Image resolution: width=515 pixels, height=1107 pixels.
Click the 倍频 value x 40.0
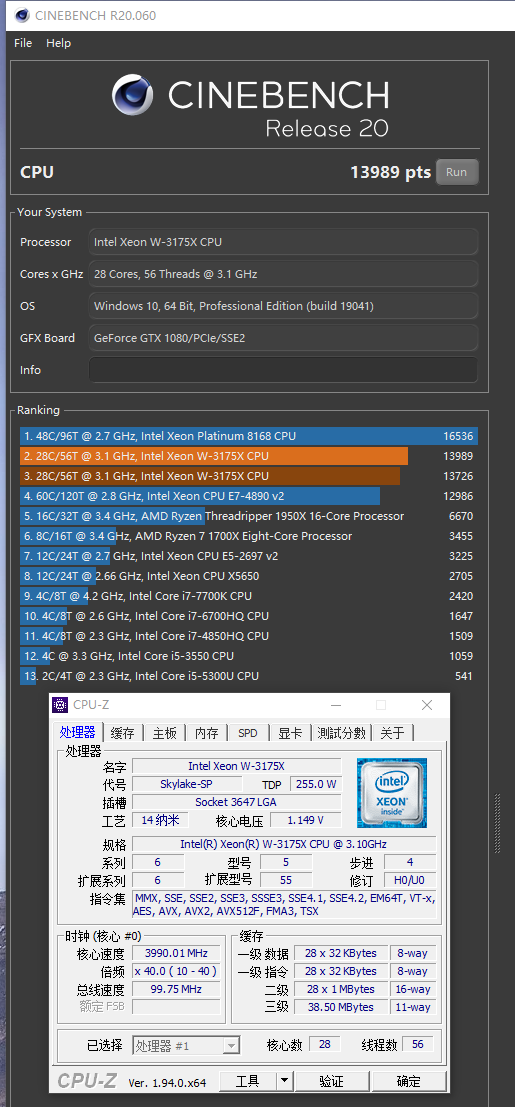coord(176,971)
